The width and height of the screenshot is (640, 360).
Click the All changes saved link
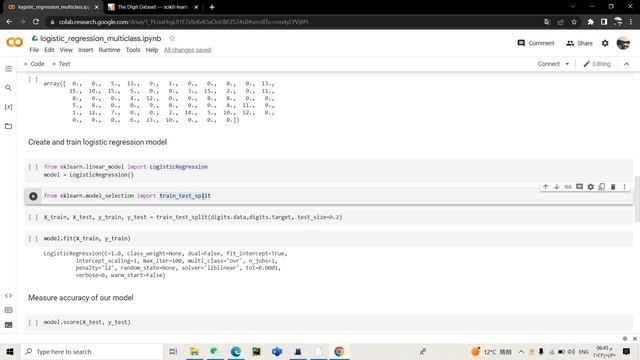coord(187,50)
